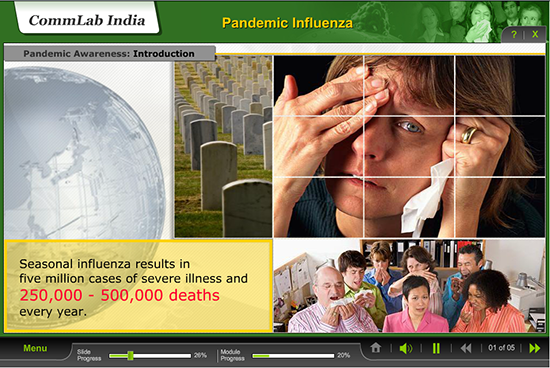The image size is (550, 368).
Task: Mute audio with the speaker icon
Action: pos(406,348)
